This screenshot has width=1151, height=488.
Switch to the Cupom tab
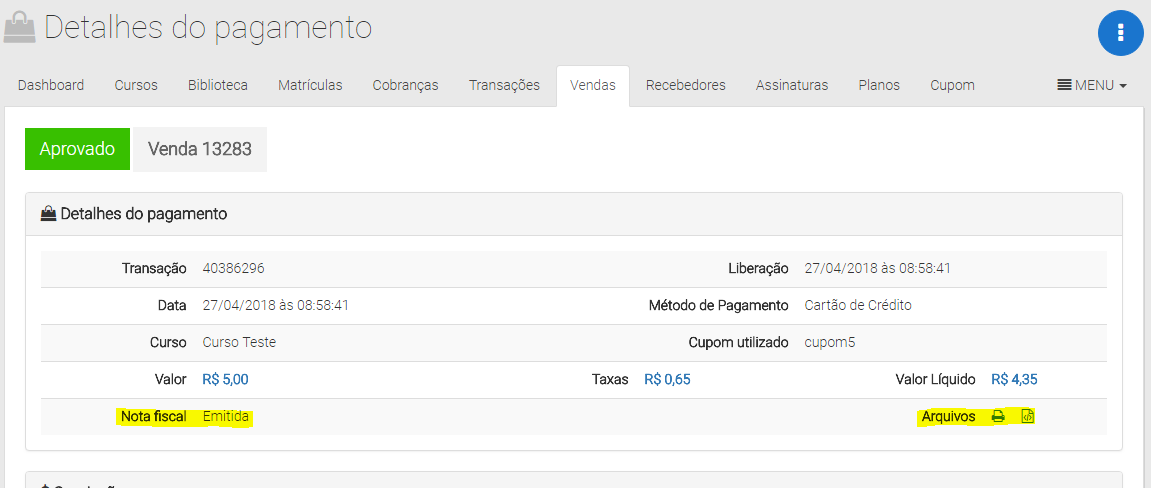pyautogui.click(x=952, y=85)
